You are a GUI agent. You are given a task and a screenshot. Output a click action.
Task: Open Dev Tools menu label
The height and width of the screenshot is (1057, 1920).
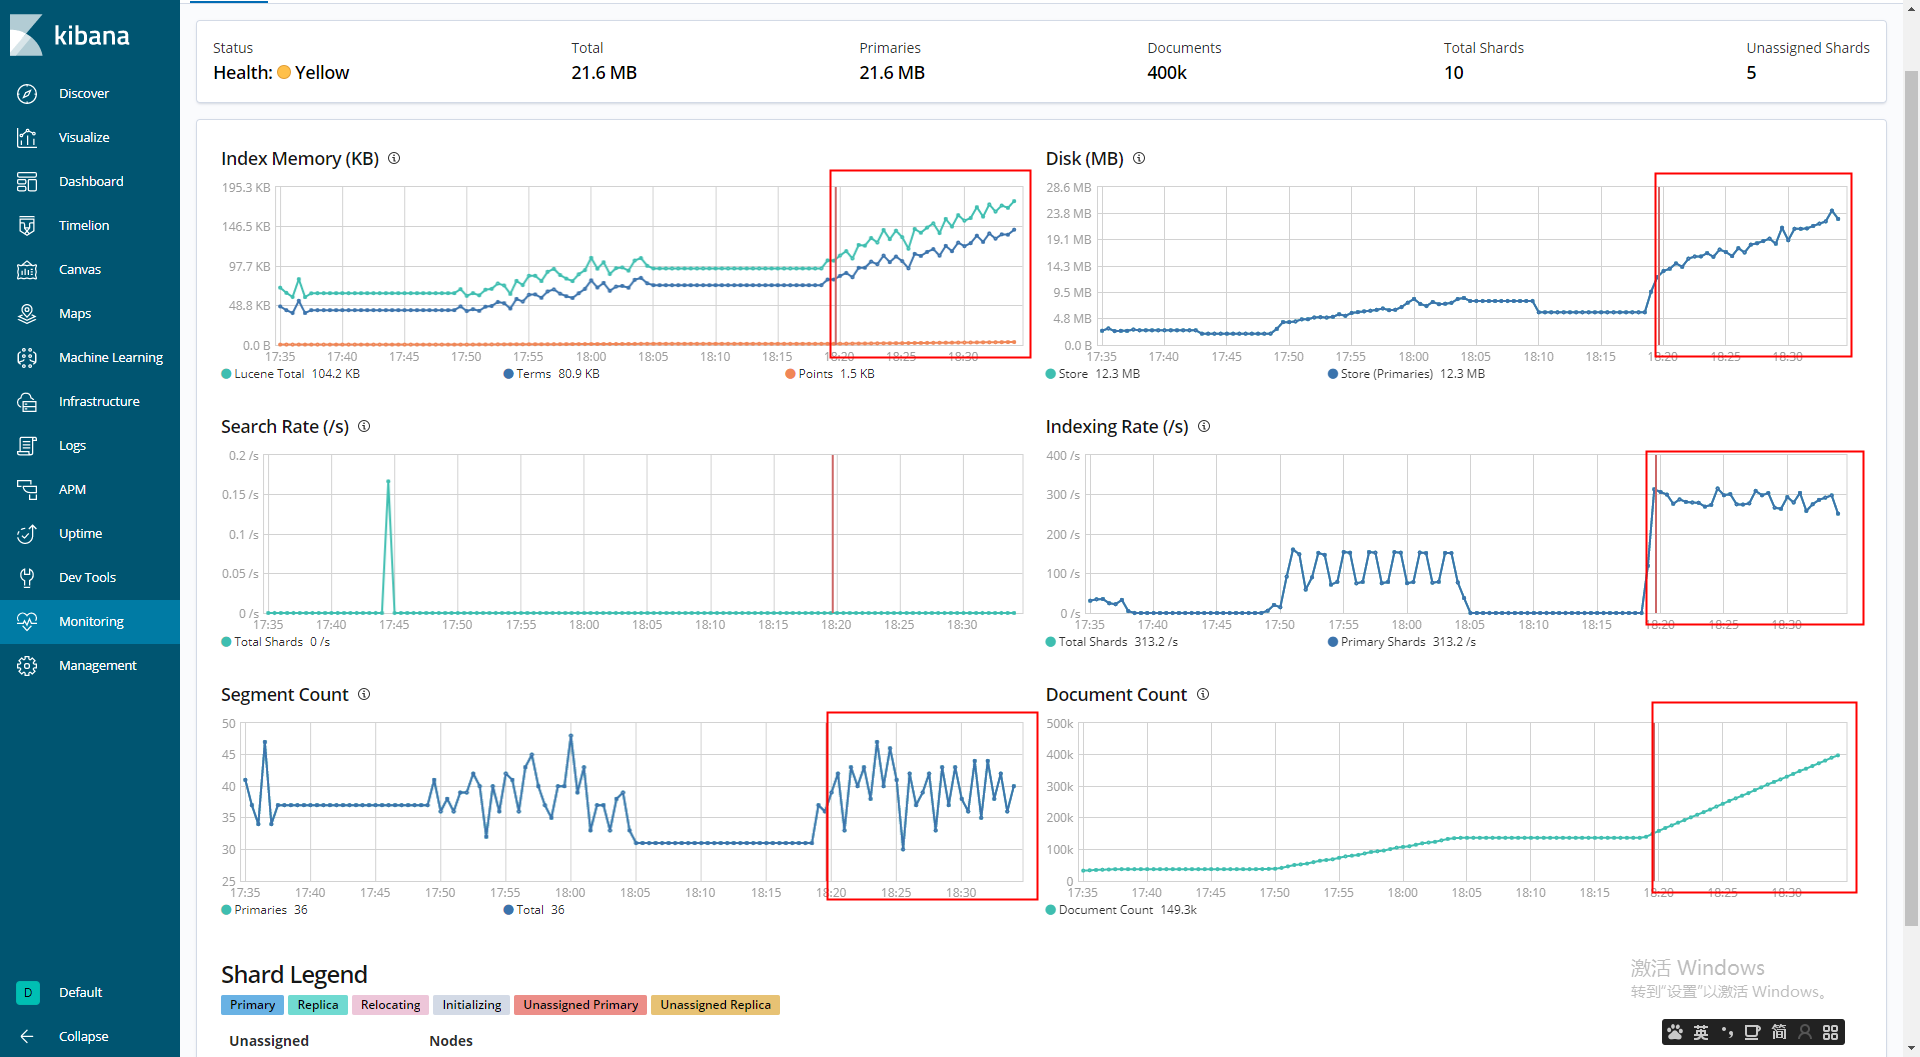coord(87,578)
